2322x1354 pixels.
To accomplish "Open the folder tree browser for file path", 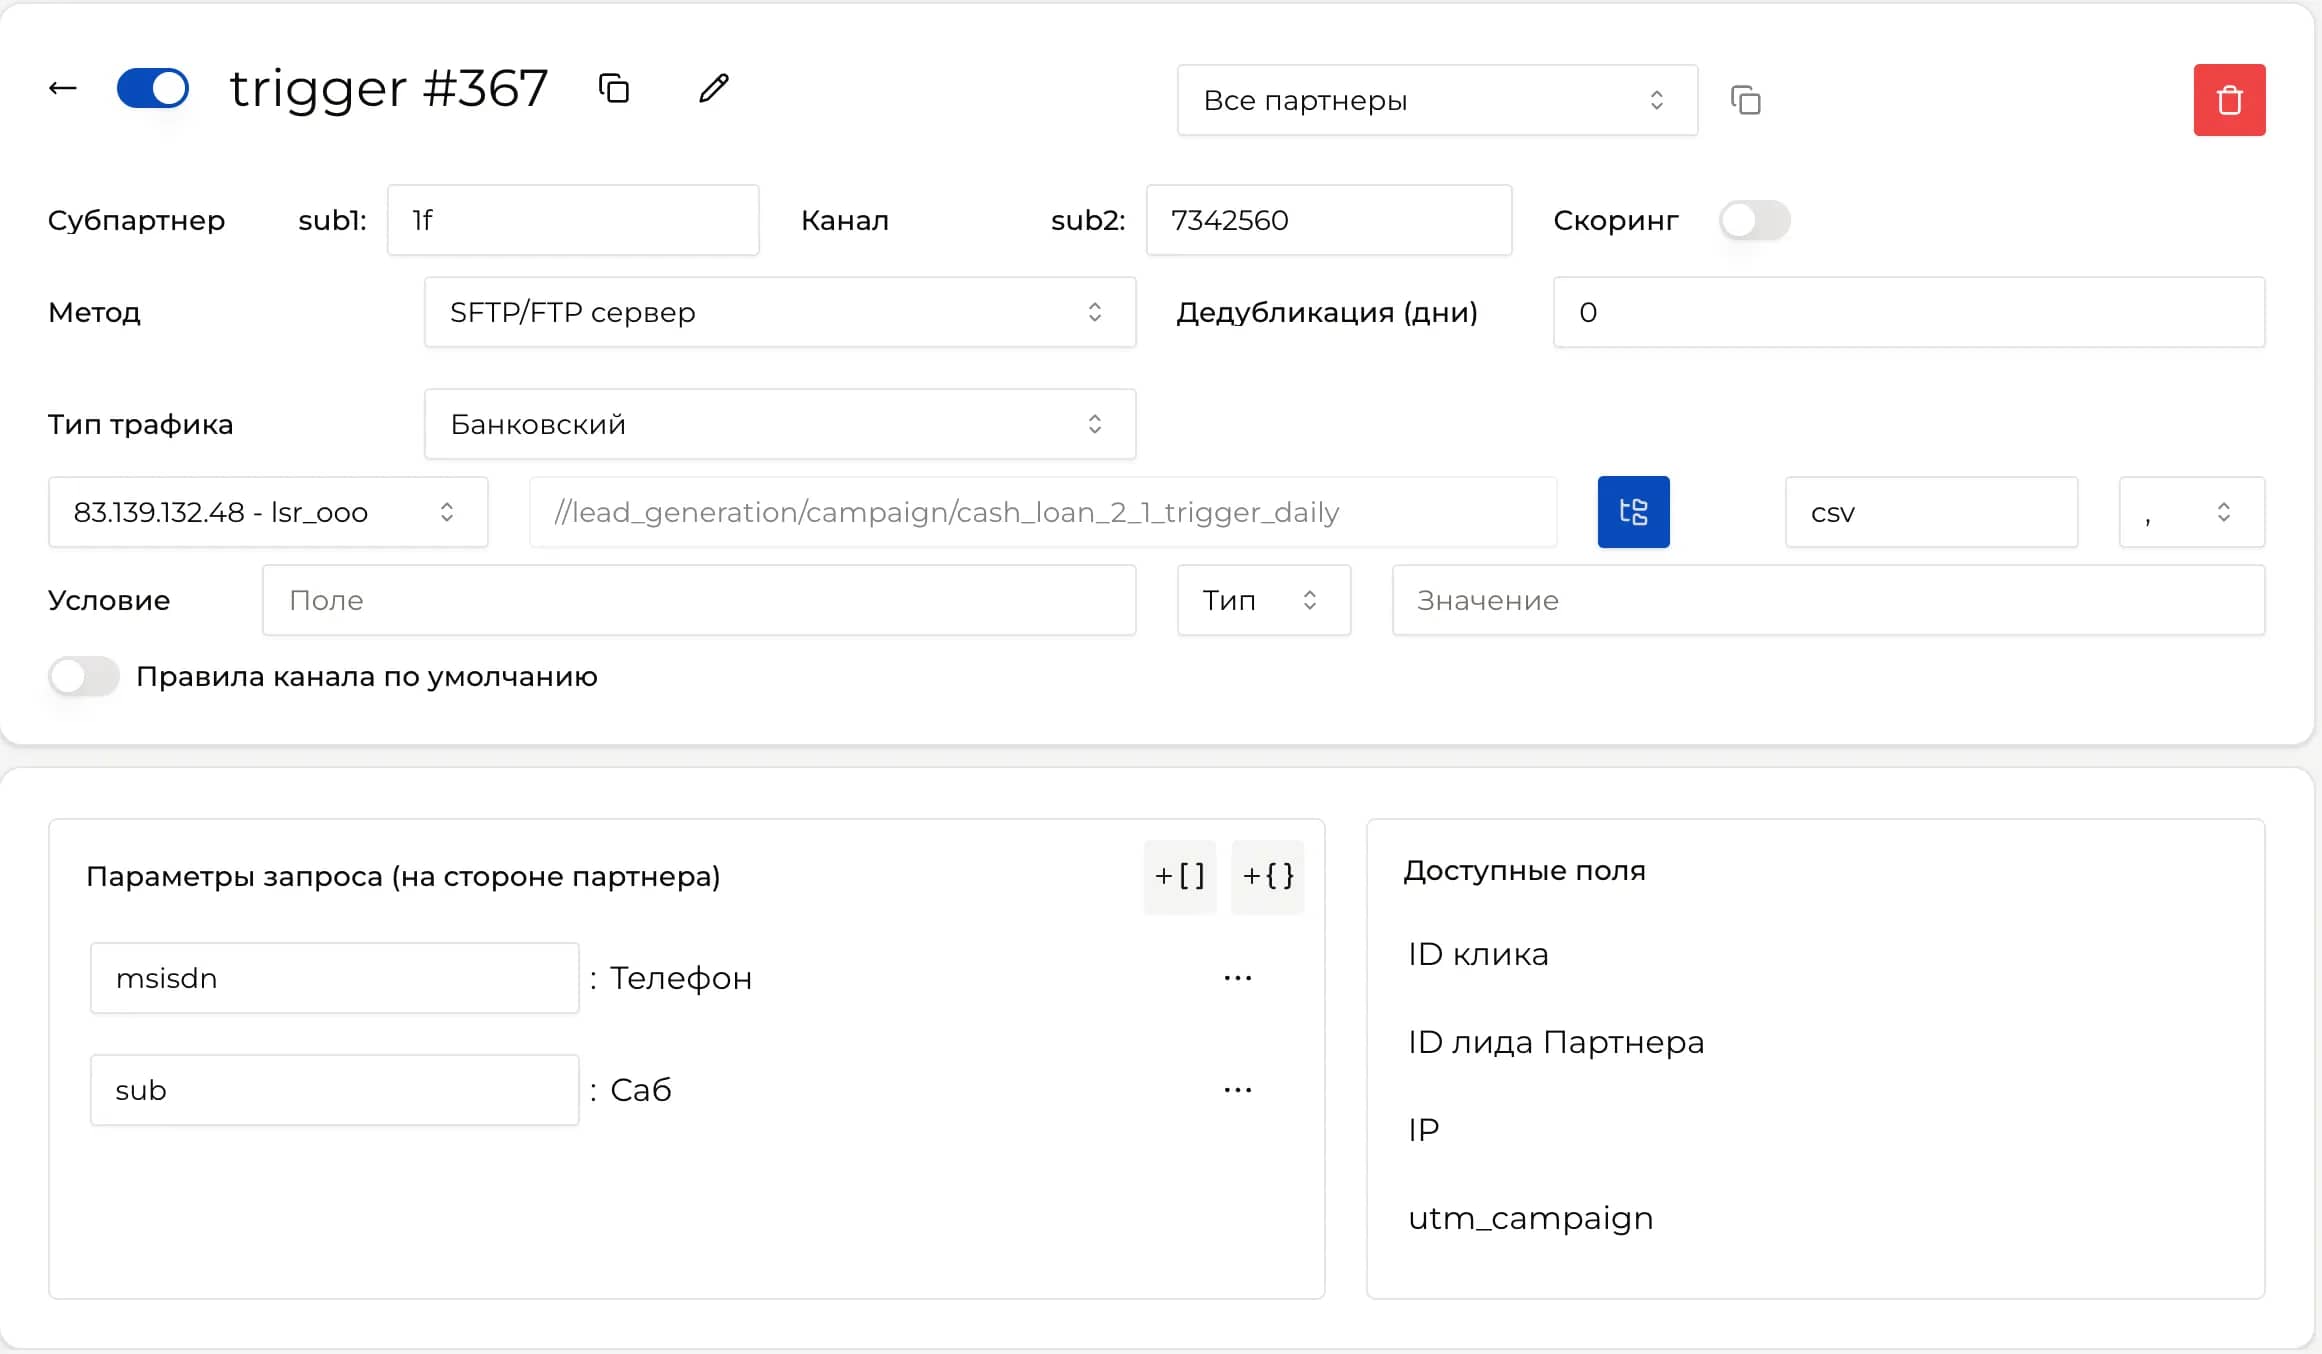I will 1632,511.
